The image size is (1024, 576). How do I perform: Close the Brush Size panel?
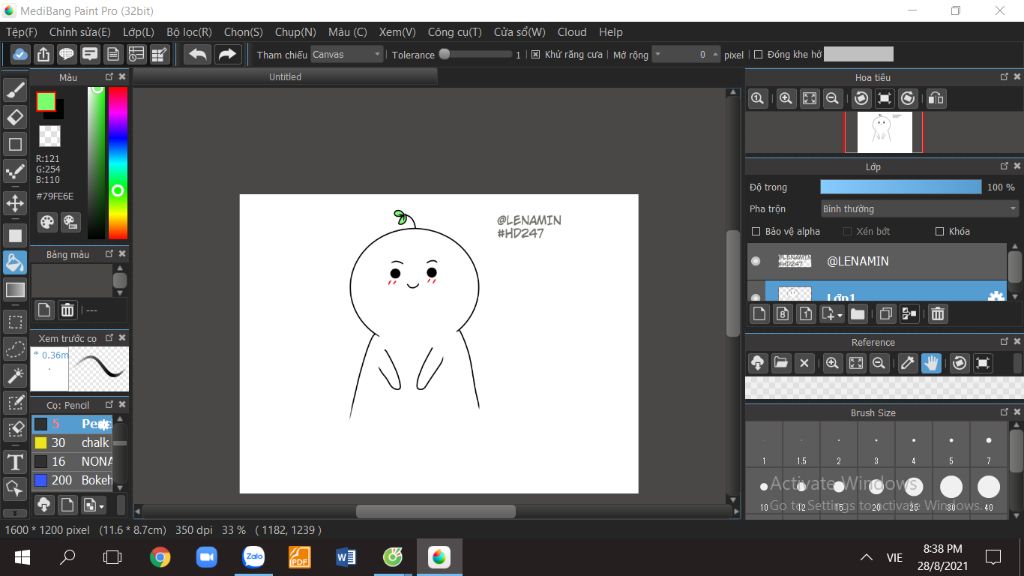click(x=1017, y=412)
